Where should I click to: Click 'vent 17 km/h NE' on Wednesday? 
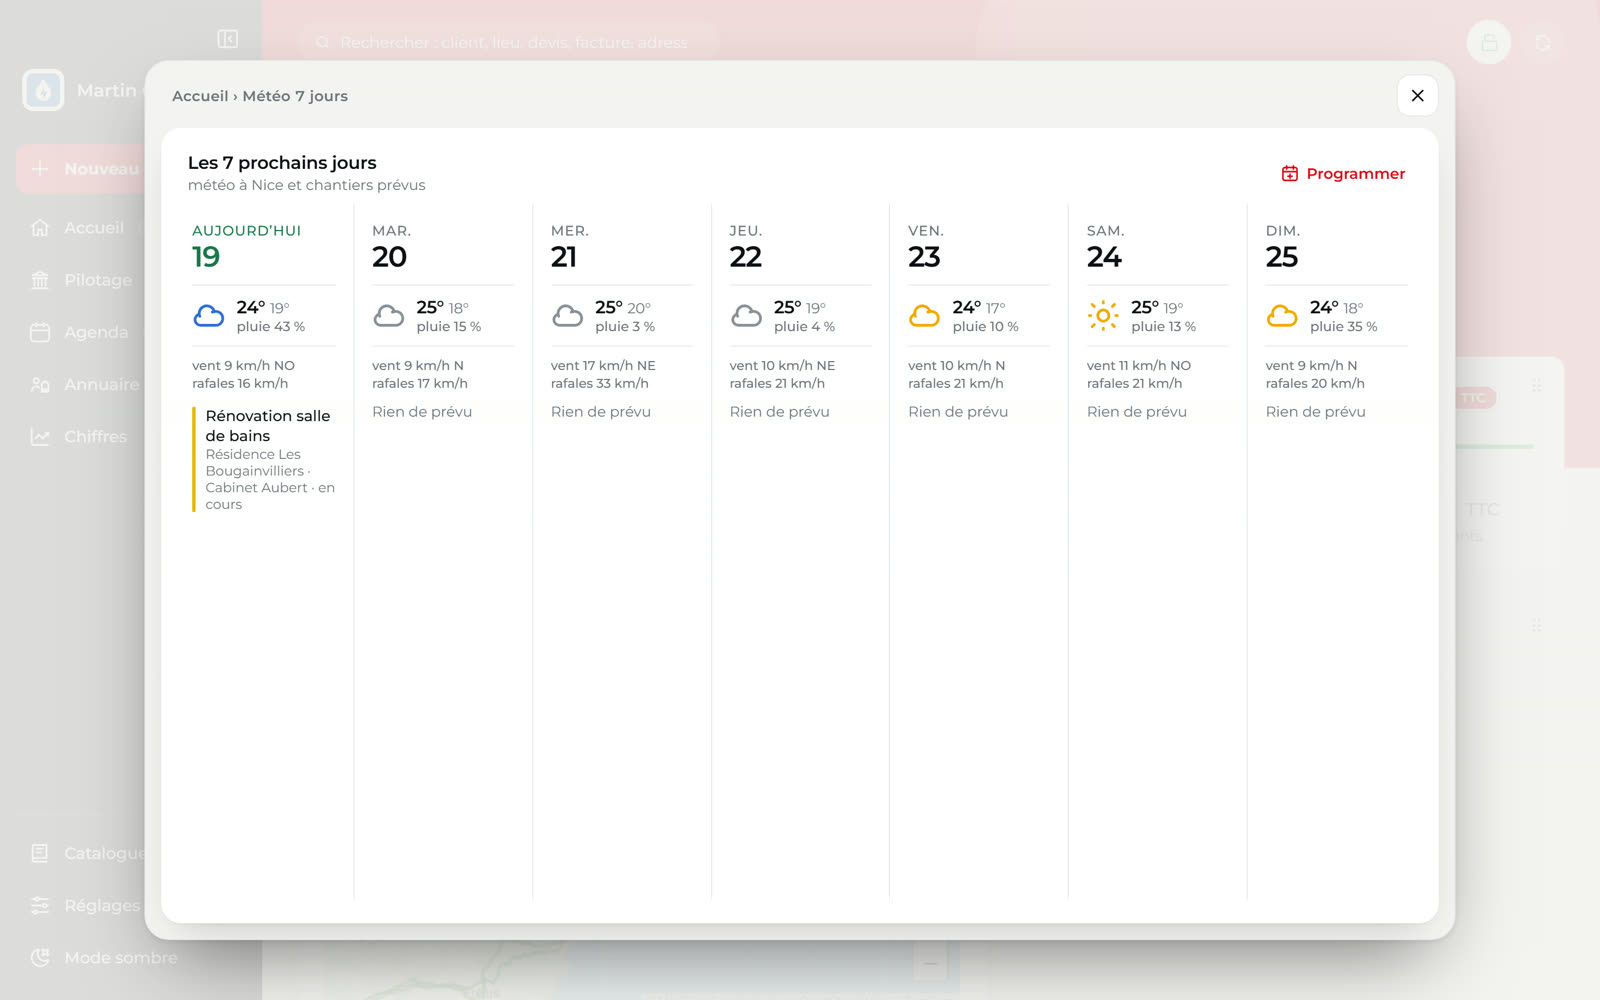(603, 366)
